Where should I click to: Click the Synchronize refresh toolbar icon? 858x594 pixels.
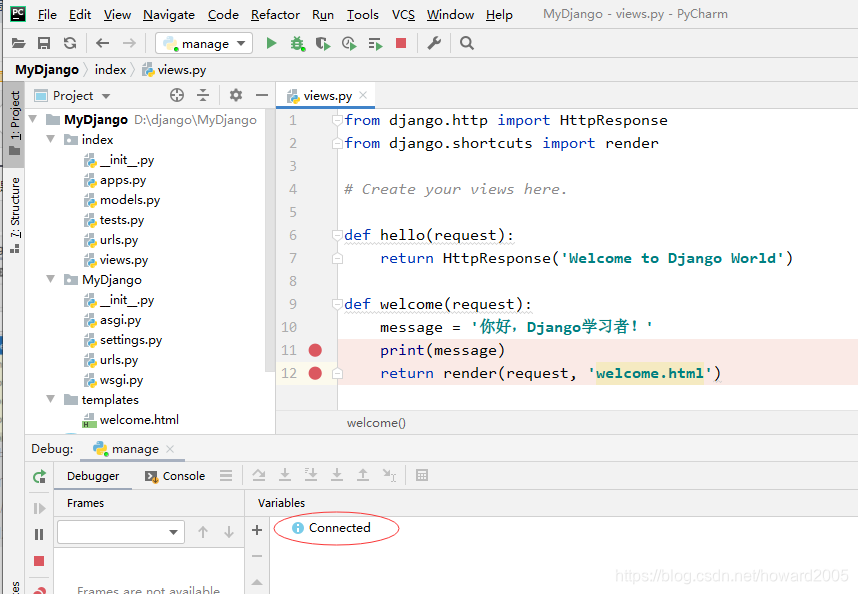pyautogui.click(x=70, y=43)
